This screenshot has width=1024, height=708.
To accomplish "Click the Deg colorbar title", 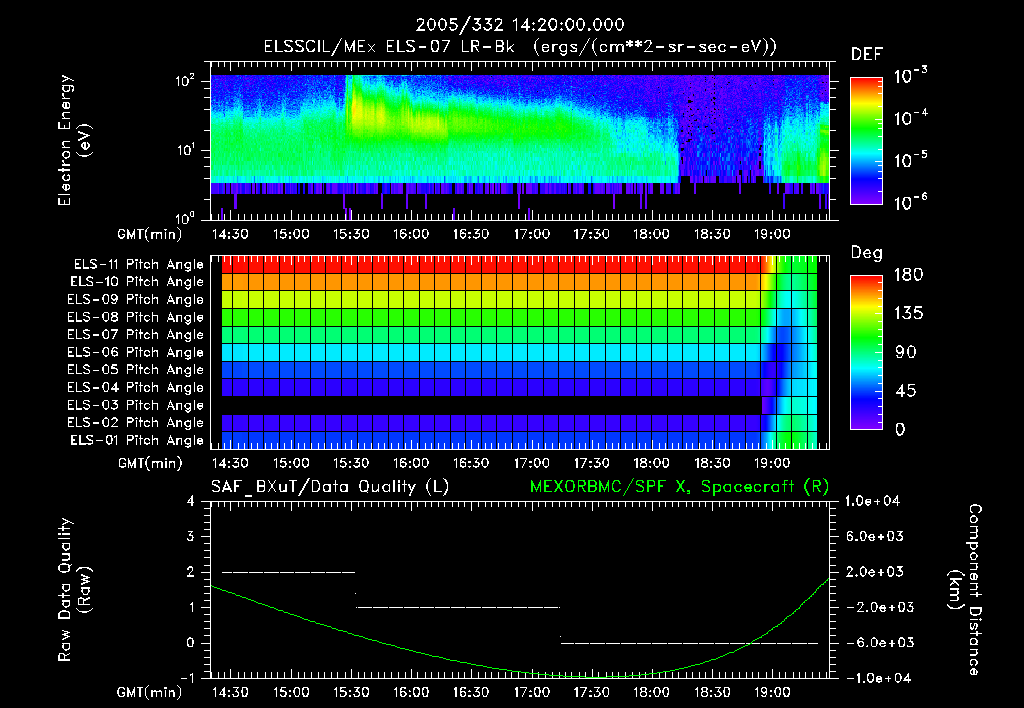I will [x=867, y=253].
